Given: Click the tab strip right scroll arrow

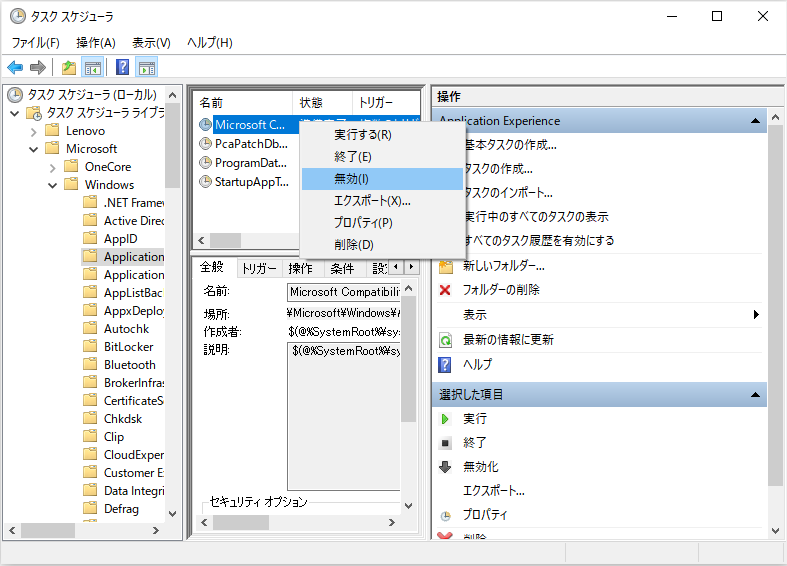Looking at the screenshot, I should click(412, 267).
